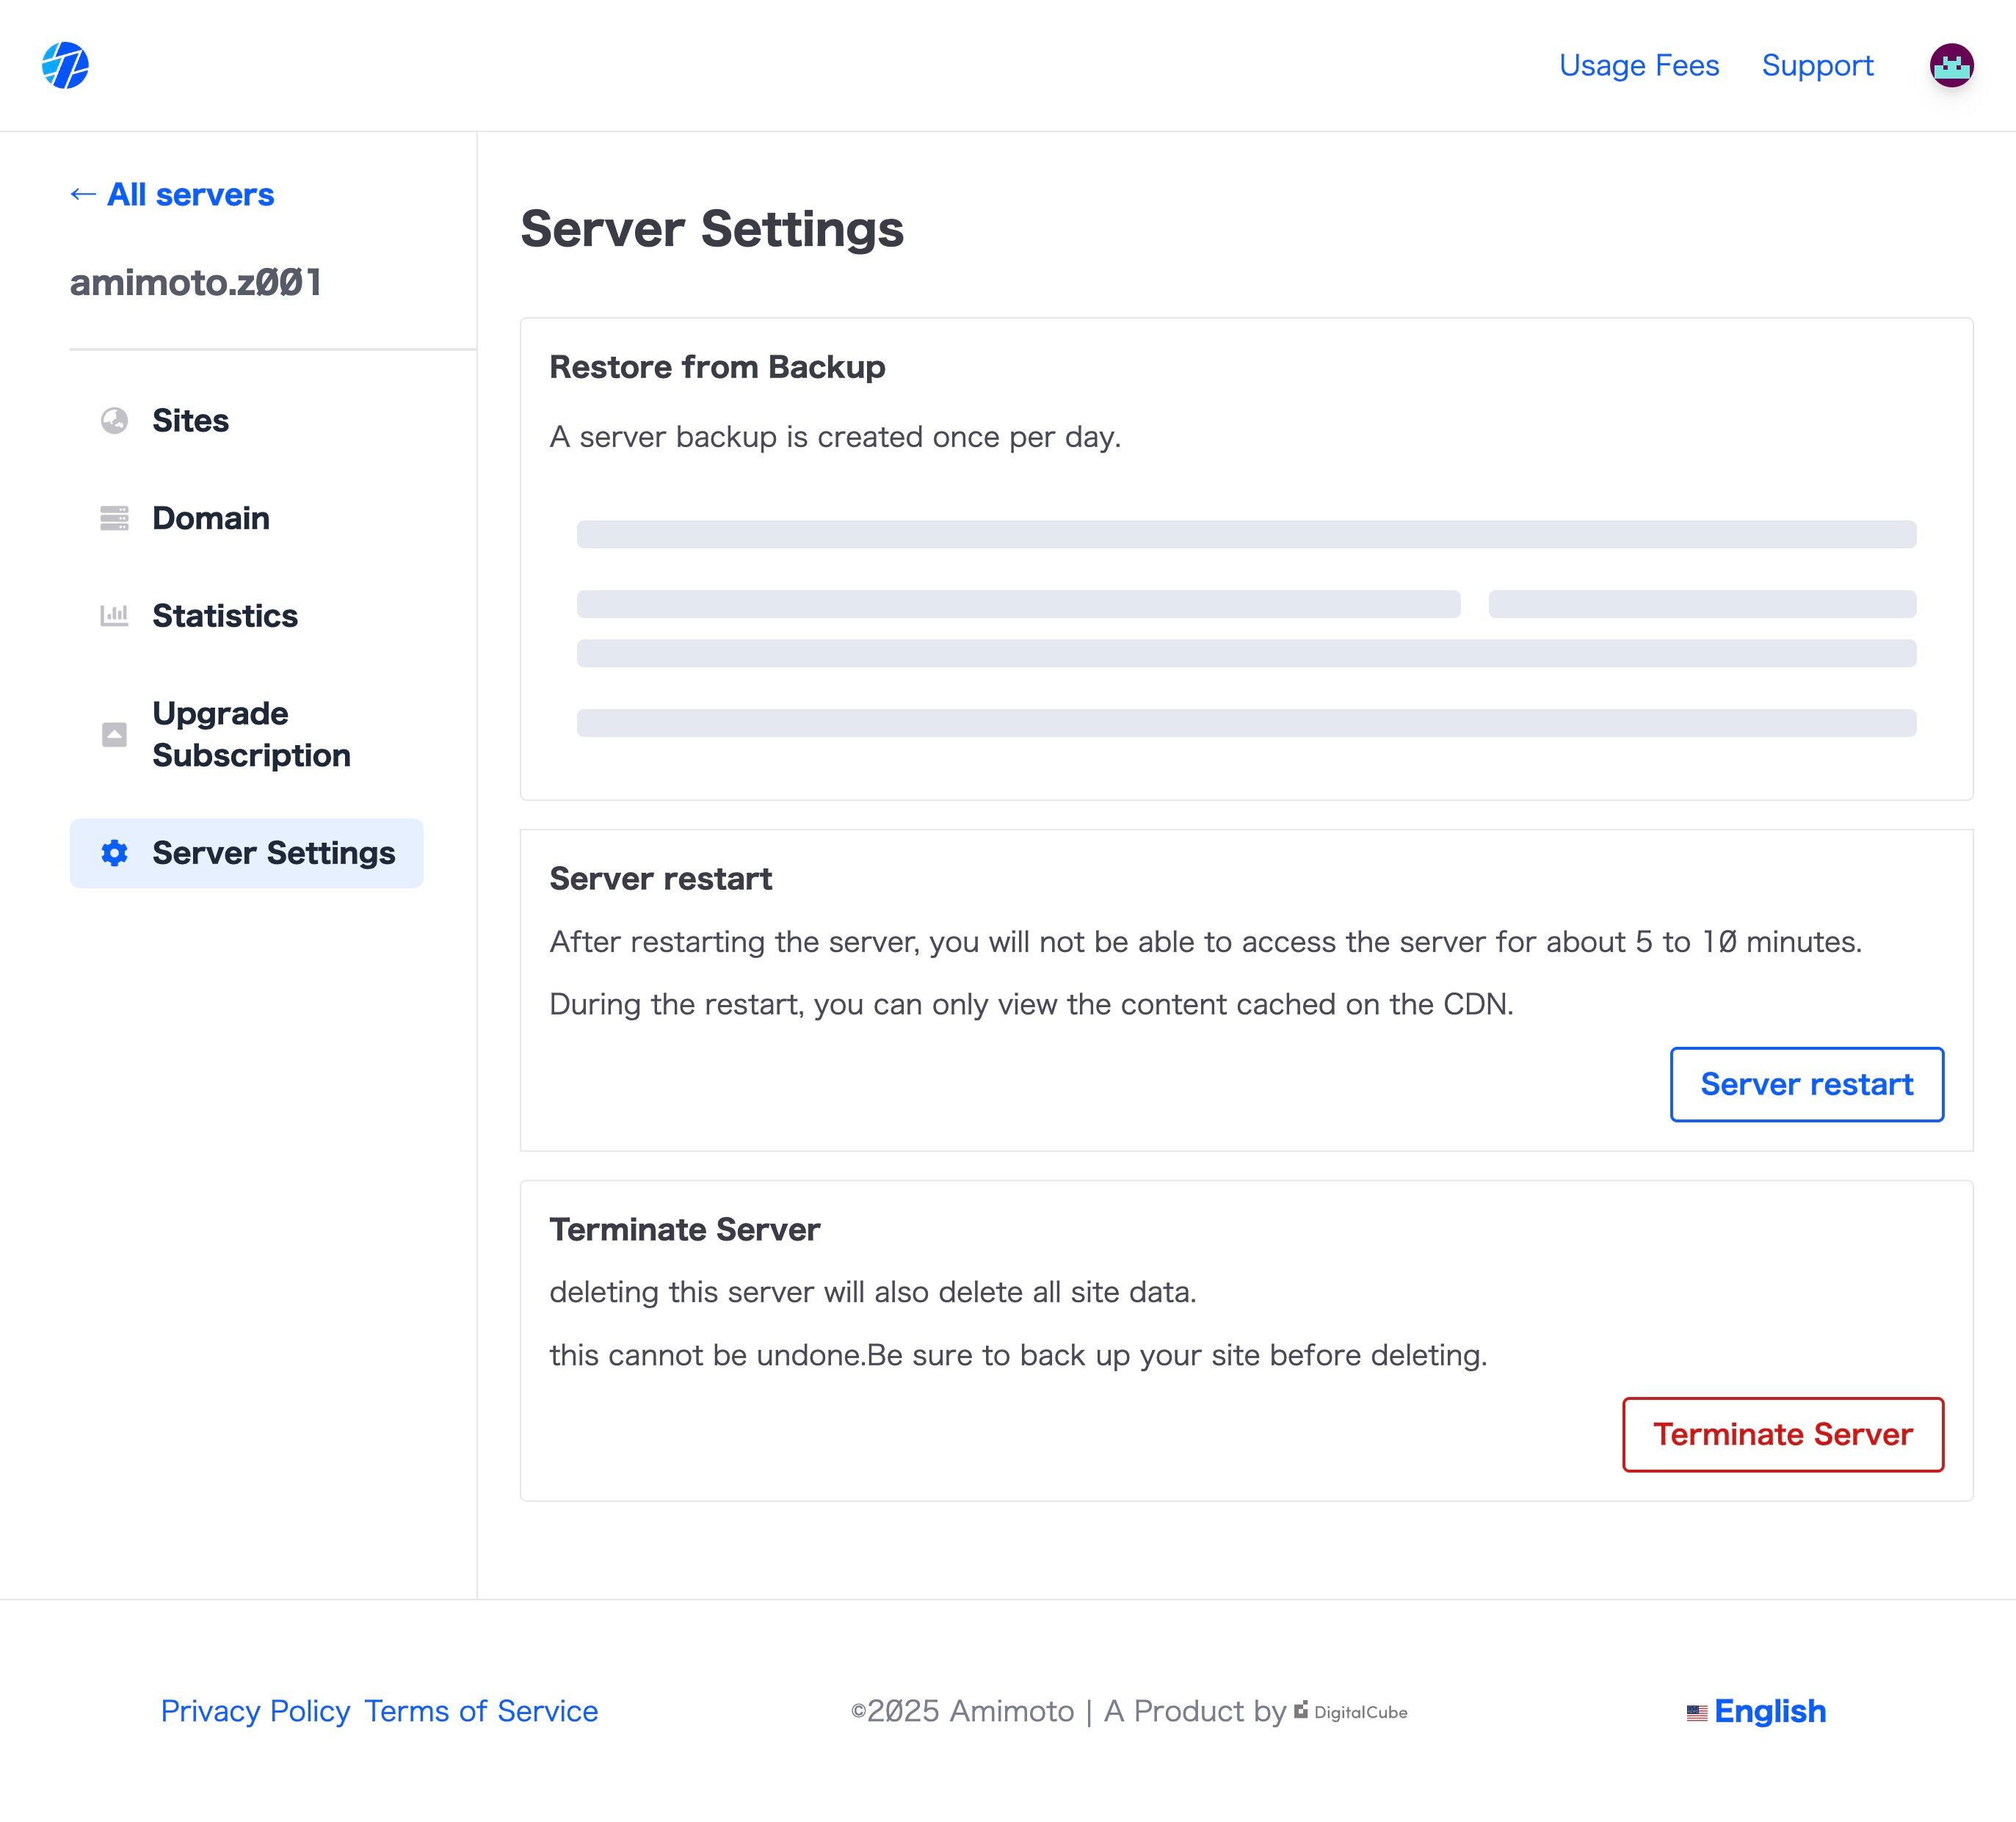Click the DigitalCube logo
This screenshot has width=2016, height=1822.
tap(1351, 1711)
